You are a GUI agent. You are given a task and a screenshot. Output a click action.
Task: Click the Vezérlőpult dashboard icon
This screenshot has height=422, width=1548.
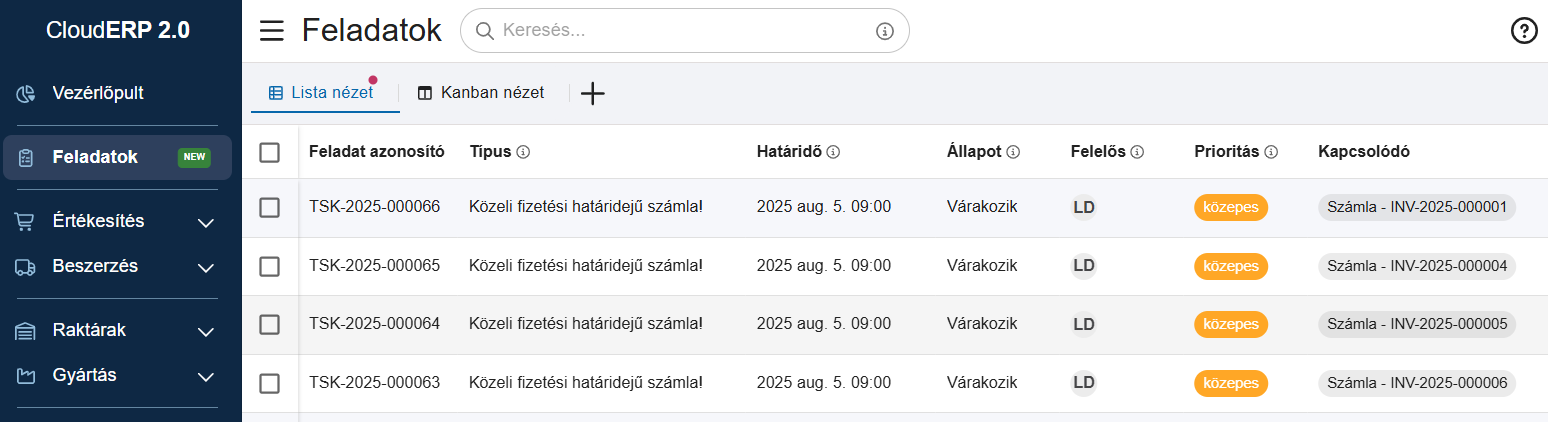point(26,94)
